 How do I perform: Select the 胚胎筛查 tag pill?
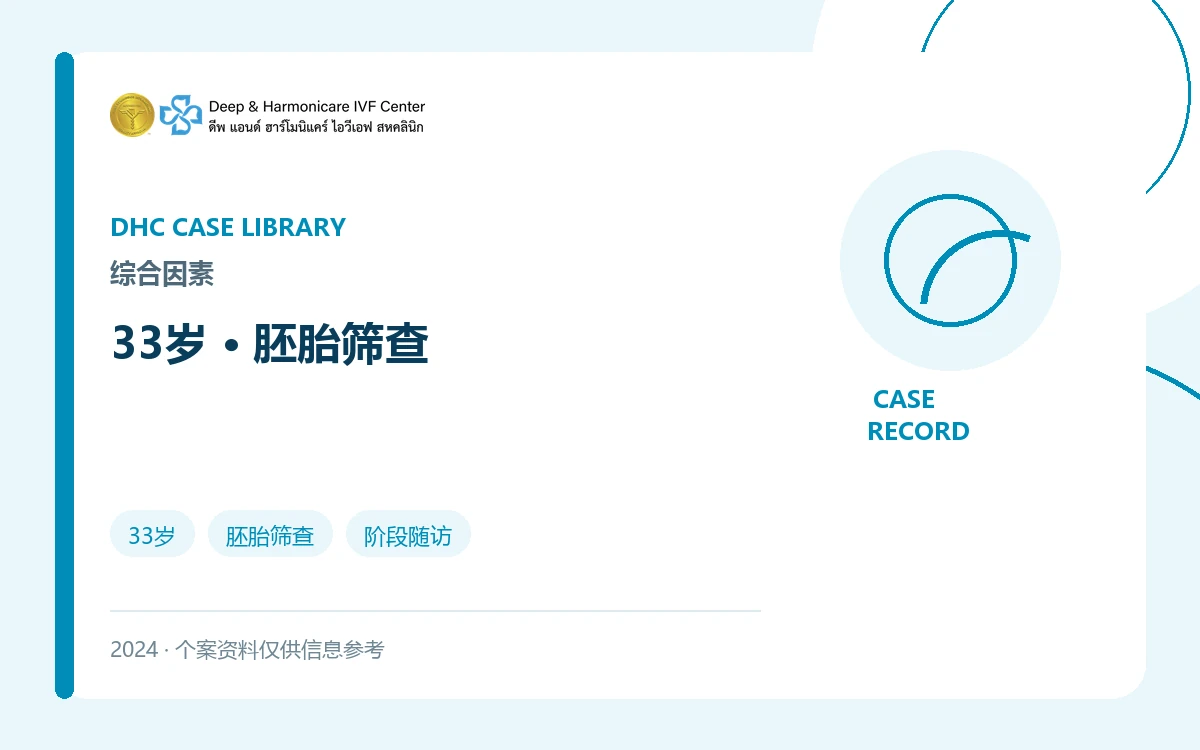(270, 536)
